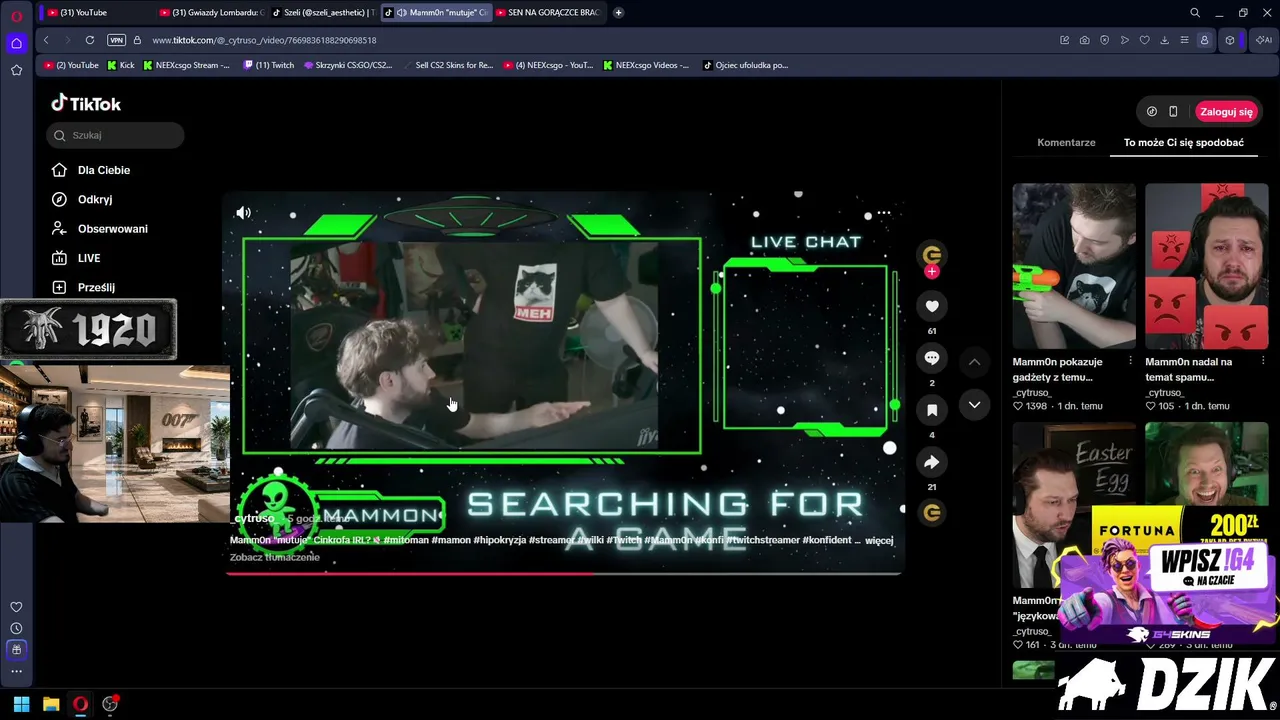1280x720 pixels.
Task: Open the _cytruso_ profile name under video
Action: click(255, 519)
